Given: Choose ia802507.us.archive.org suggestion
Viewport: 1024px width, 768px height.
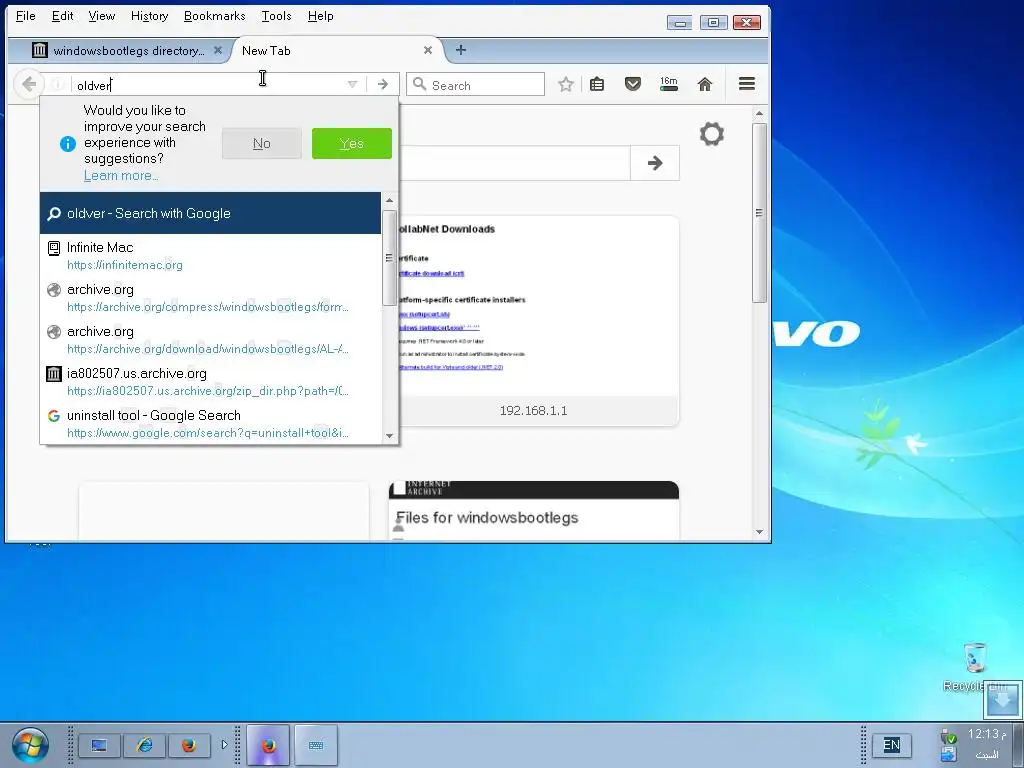Looking at the screenshot, I should point(210,381).
